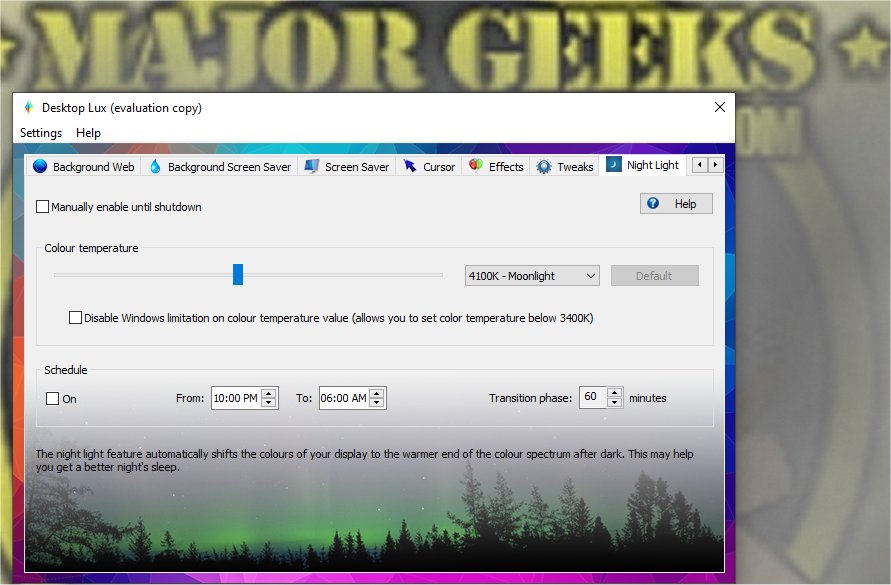Viewport: 891px width, 585px height.
Task: Decrease Transition phase minutes with down arrow
Action: 614,402
